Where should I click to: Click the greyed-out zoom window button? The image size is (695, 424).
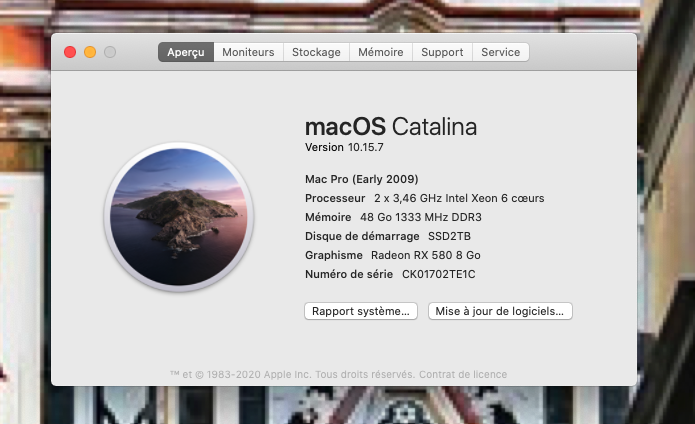(110, 52)
